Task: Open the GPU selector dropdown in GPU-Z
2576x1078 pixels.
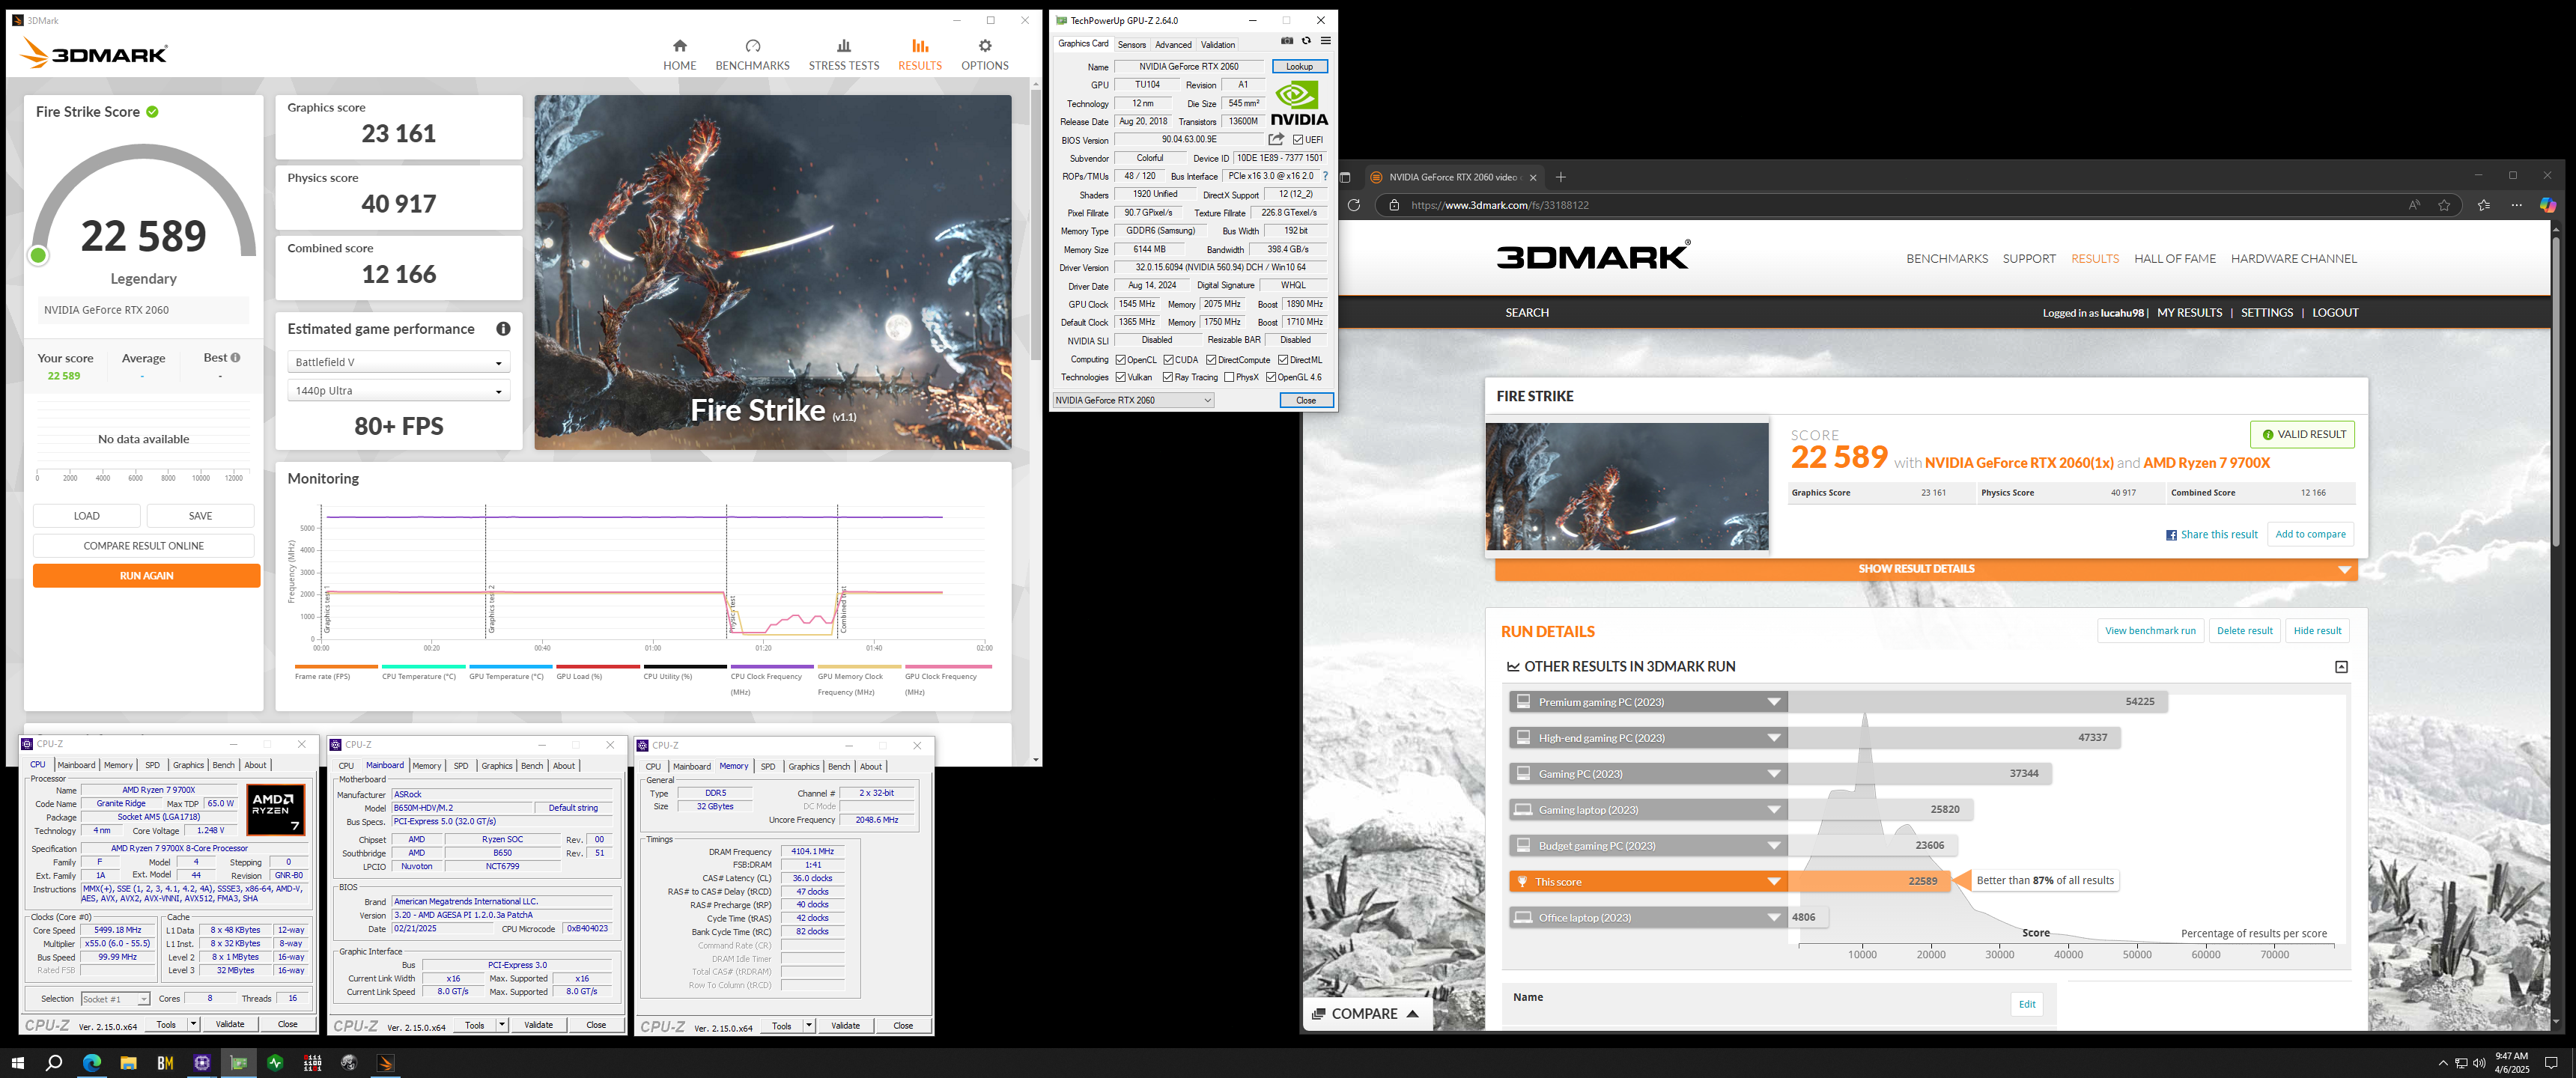Action: pos(1133,400)
